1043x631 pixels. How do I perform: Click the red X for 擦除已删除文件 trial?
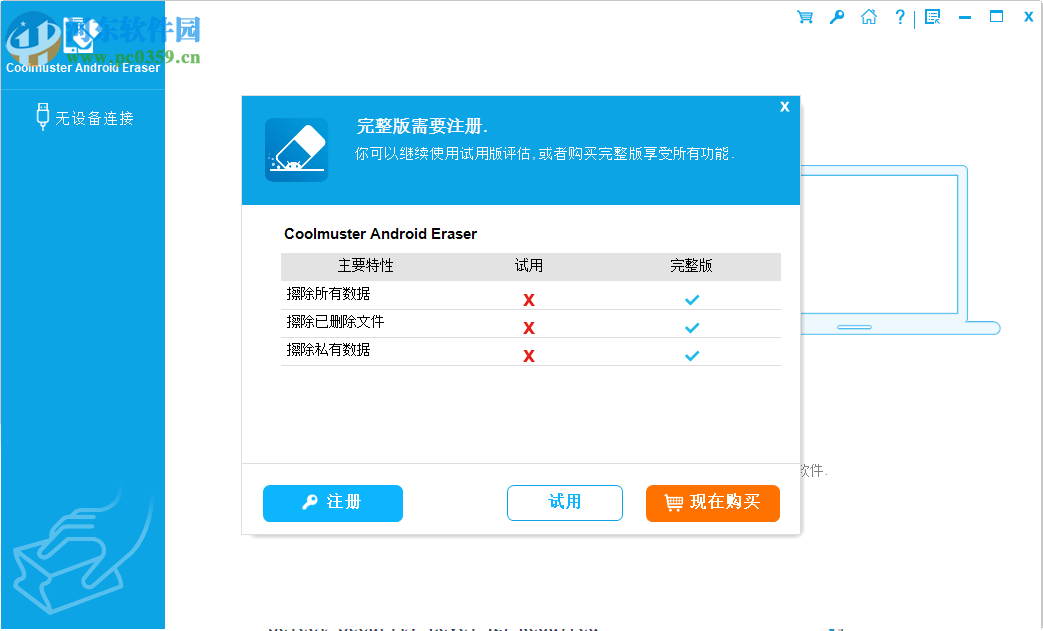[x=529, y=326]
